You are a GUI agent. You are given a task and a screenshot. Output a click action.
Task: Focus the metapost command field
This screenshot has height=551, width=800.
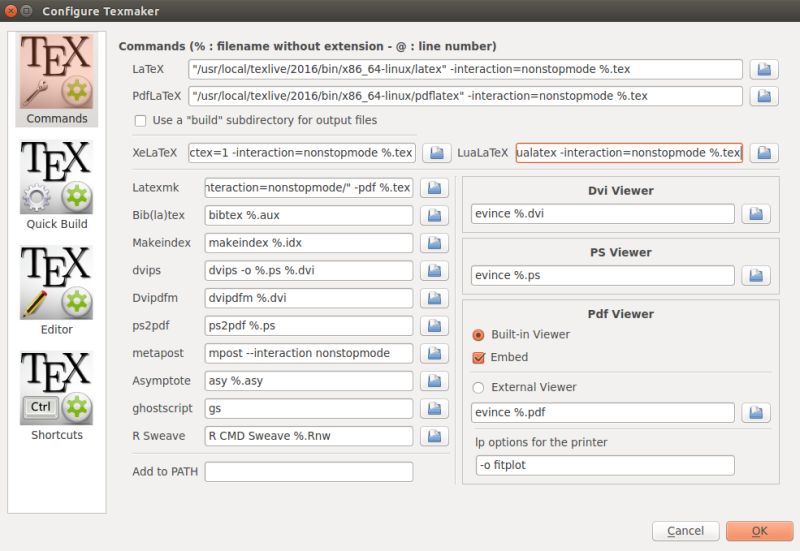309,353
